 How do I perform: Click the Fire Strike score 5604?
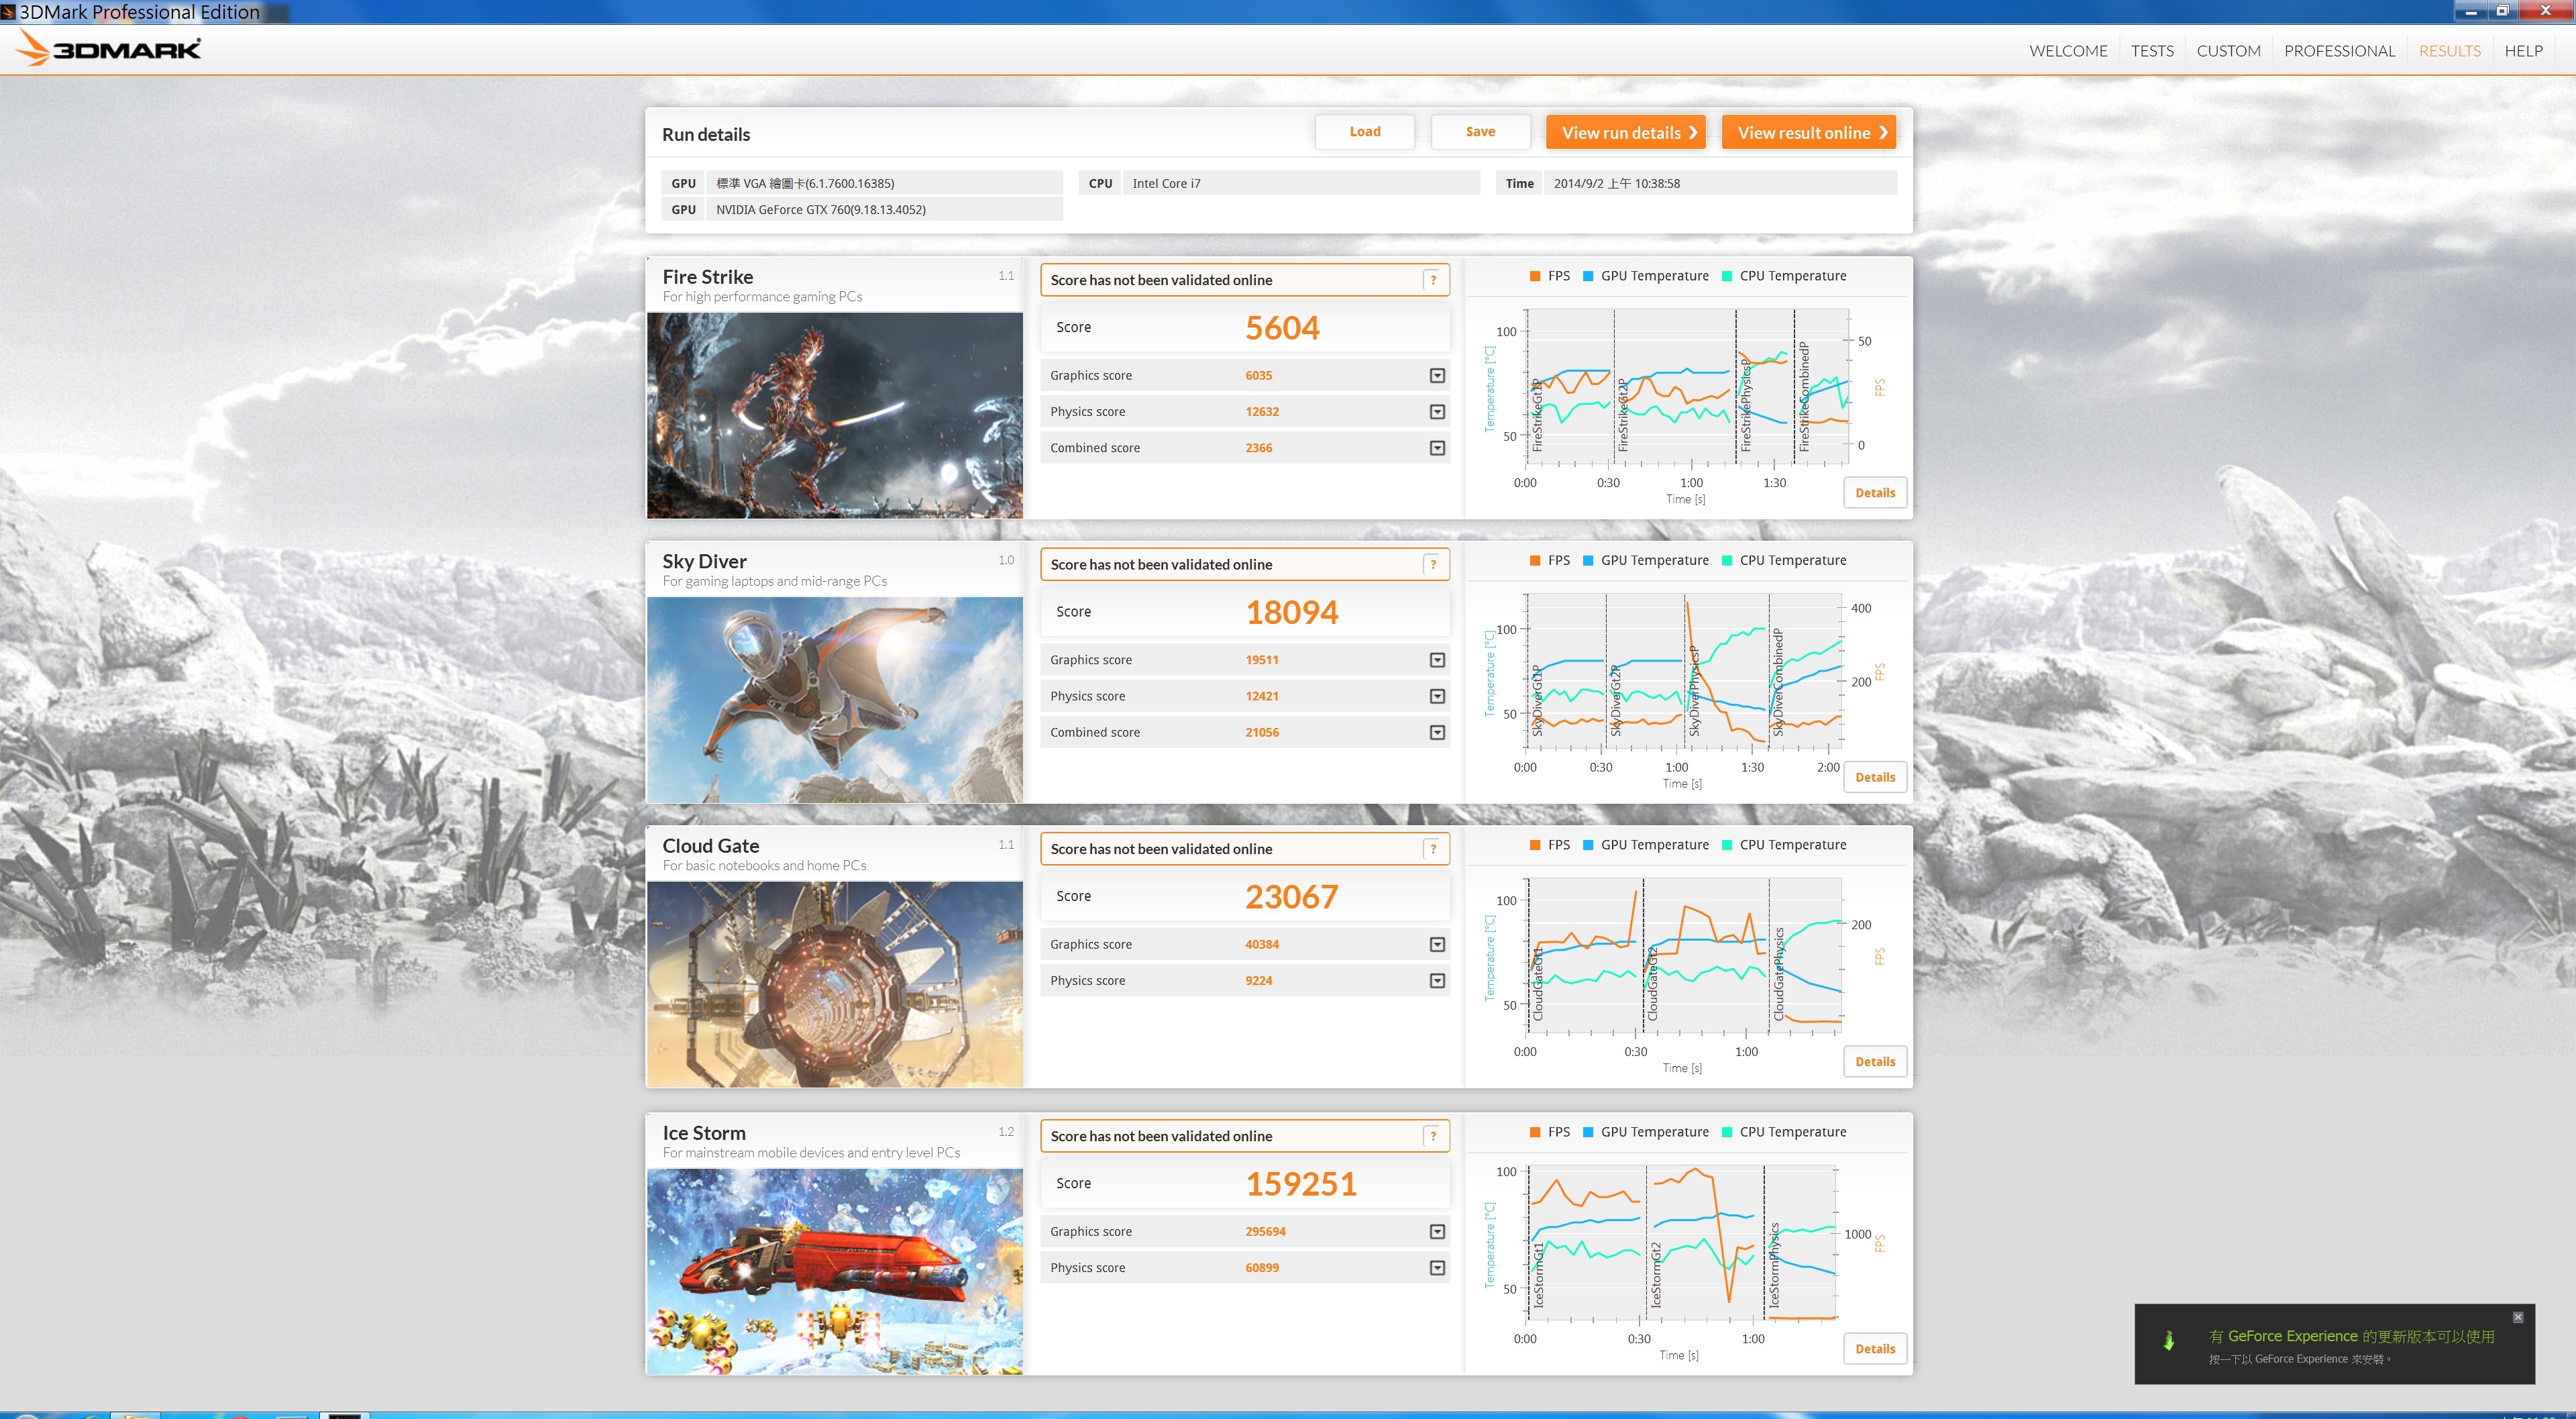tap(1282, 328)
